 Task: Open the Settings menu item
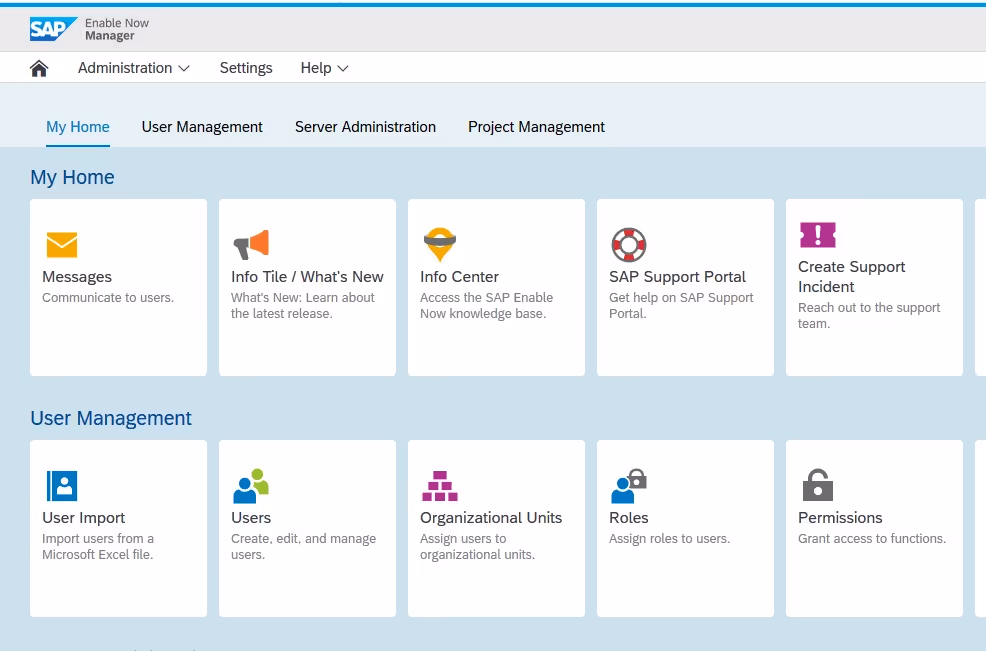click(246, 68)
